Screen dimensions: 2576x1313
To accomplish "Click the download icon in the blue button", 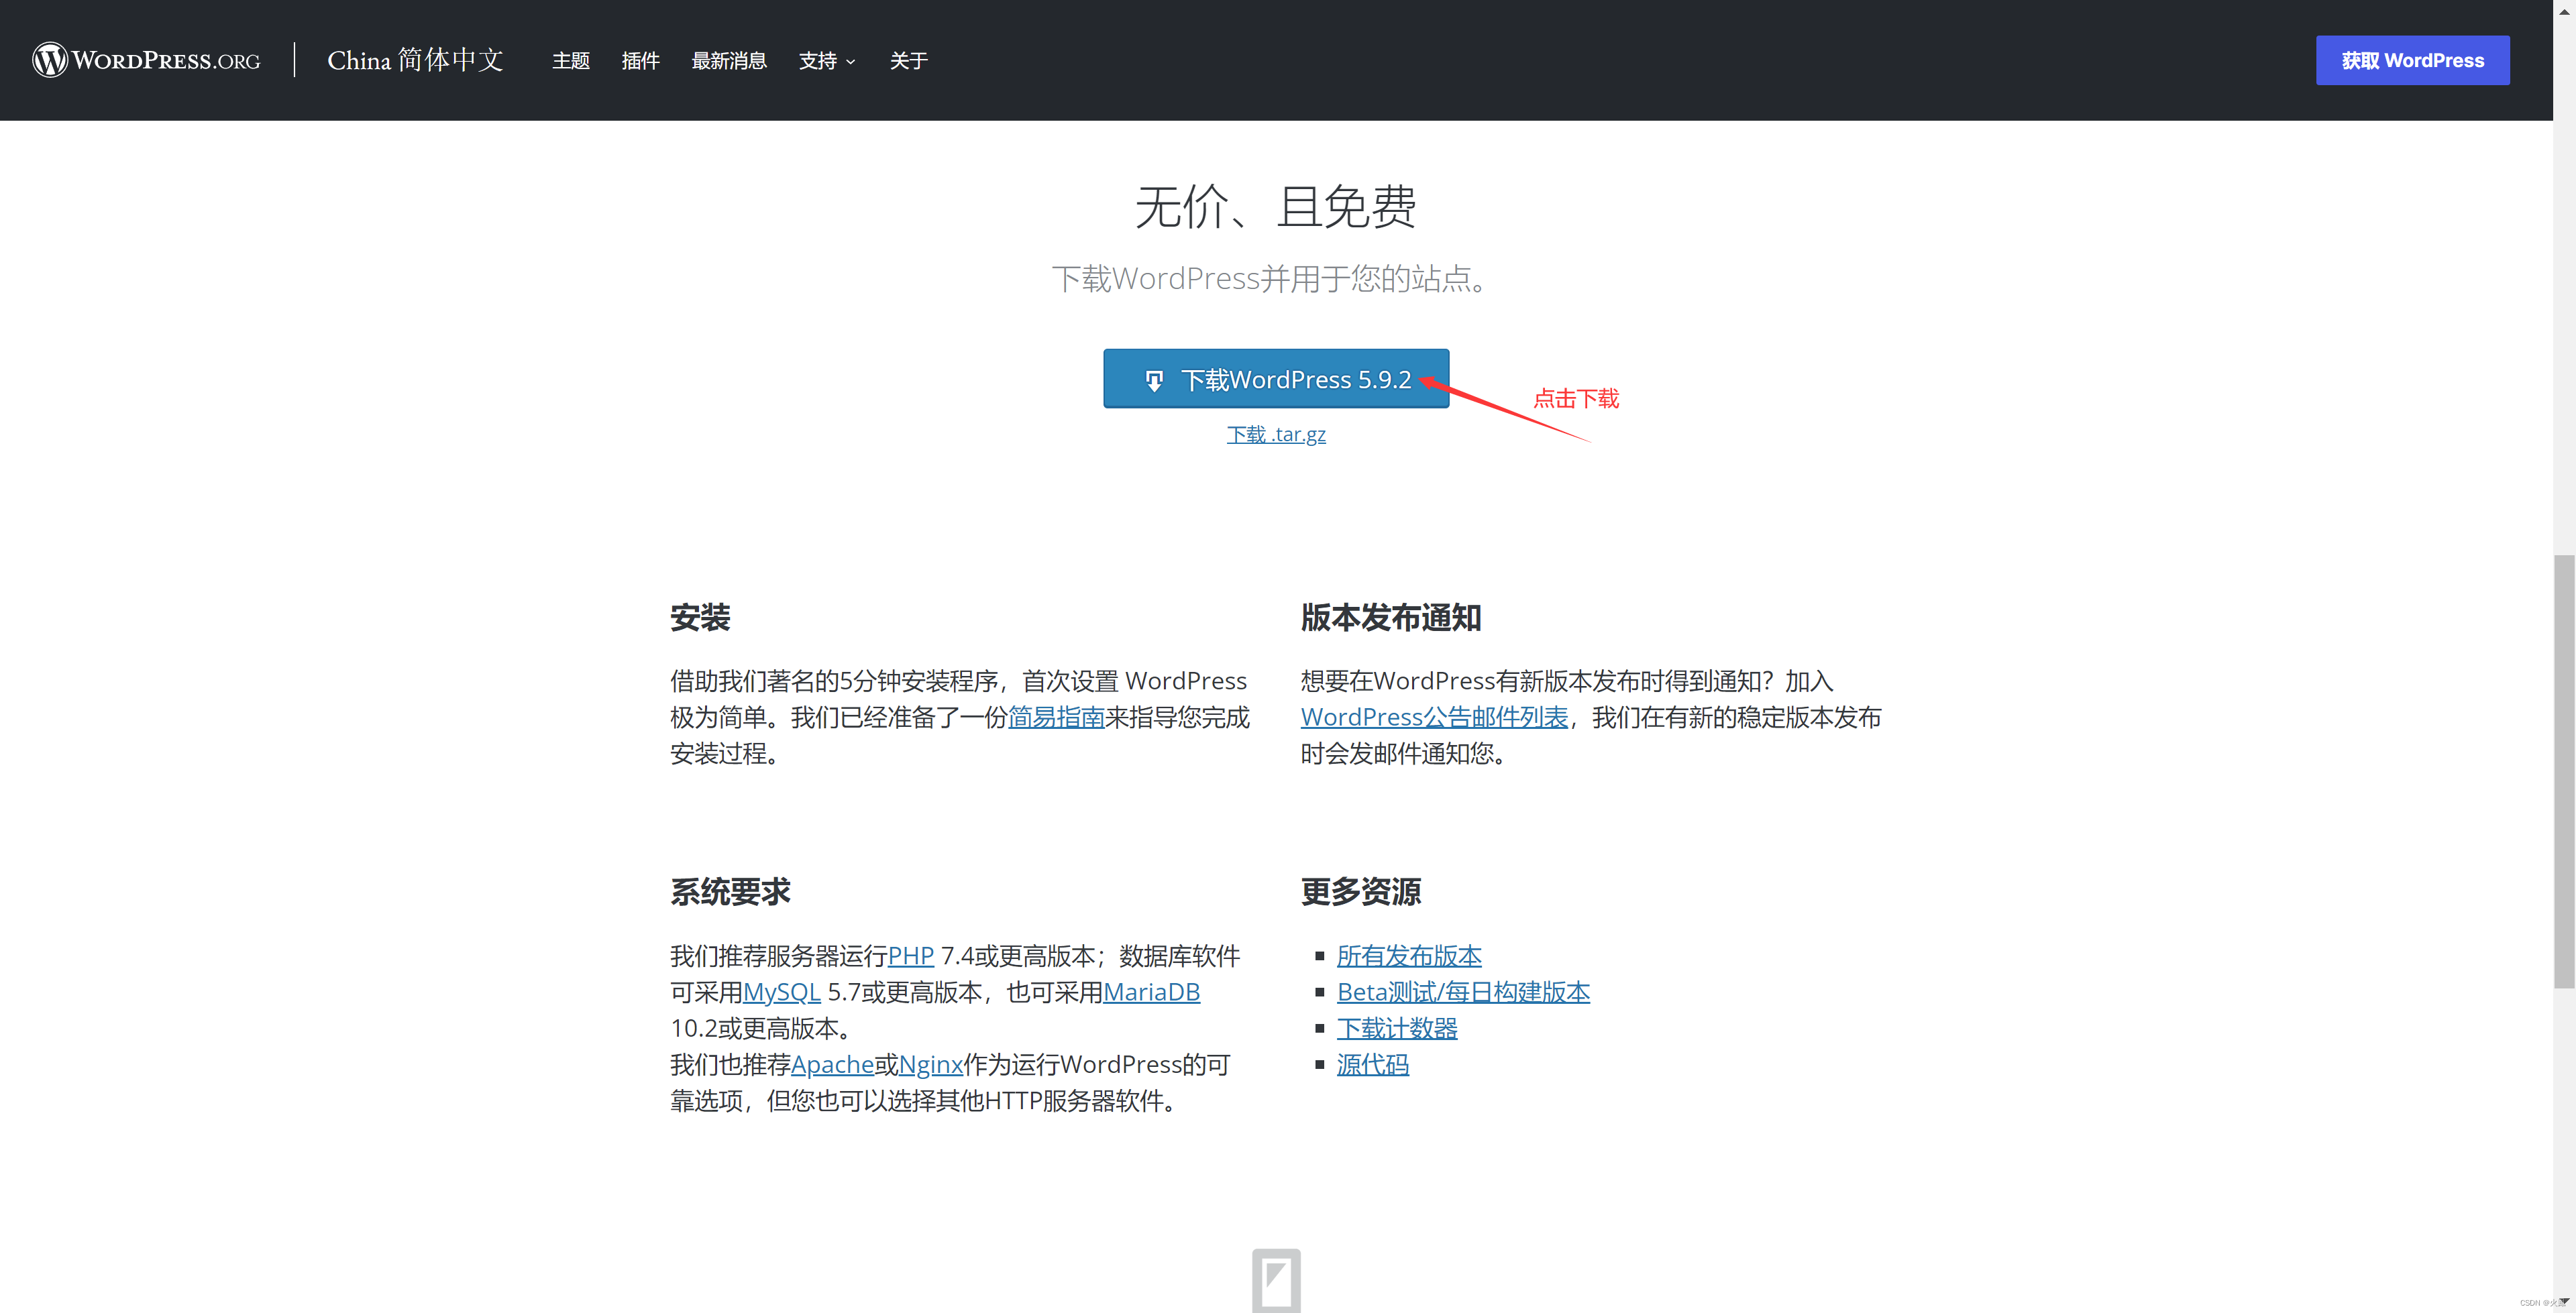I will [x=1154, y=381].
